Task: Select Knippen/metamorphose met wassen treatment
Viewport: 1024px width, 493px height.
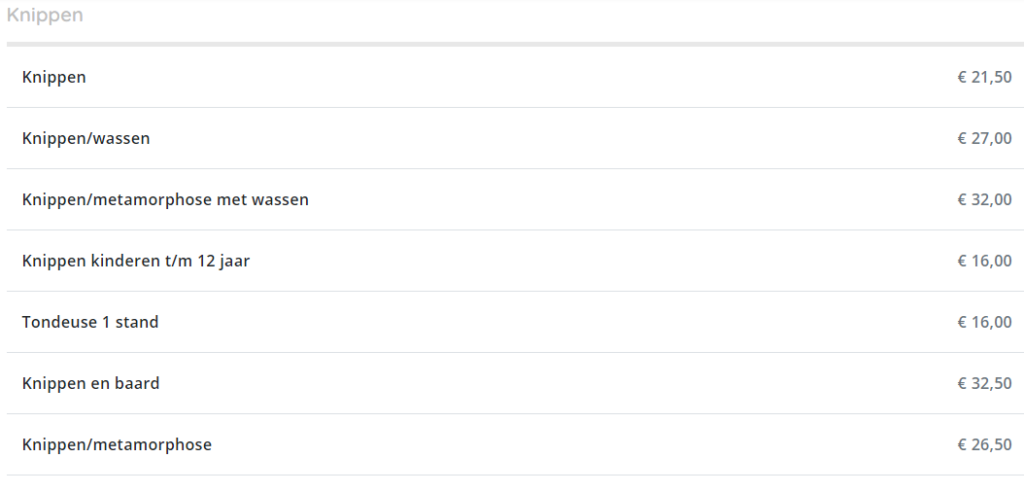Action: pos(165,200)
